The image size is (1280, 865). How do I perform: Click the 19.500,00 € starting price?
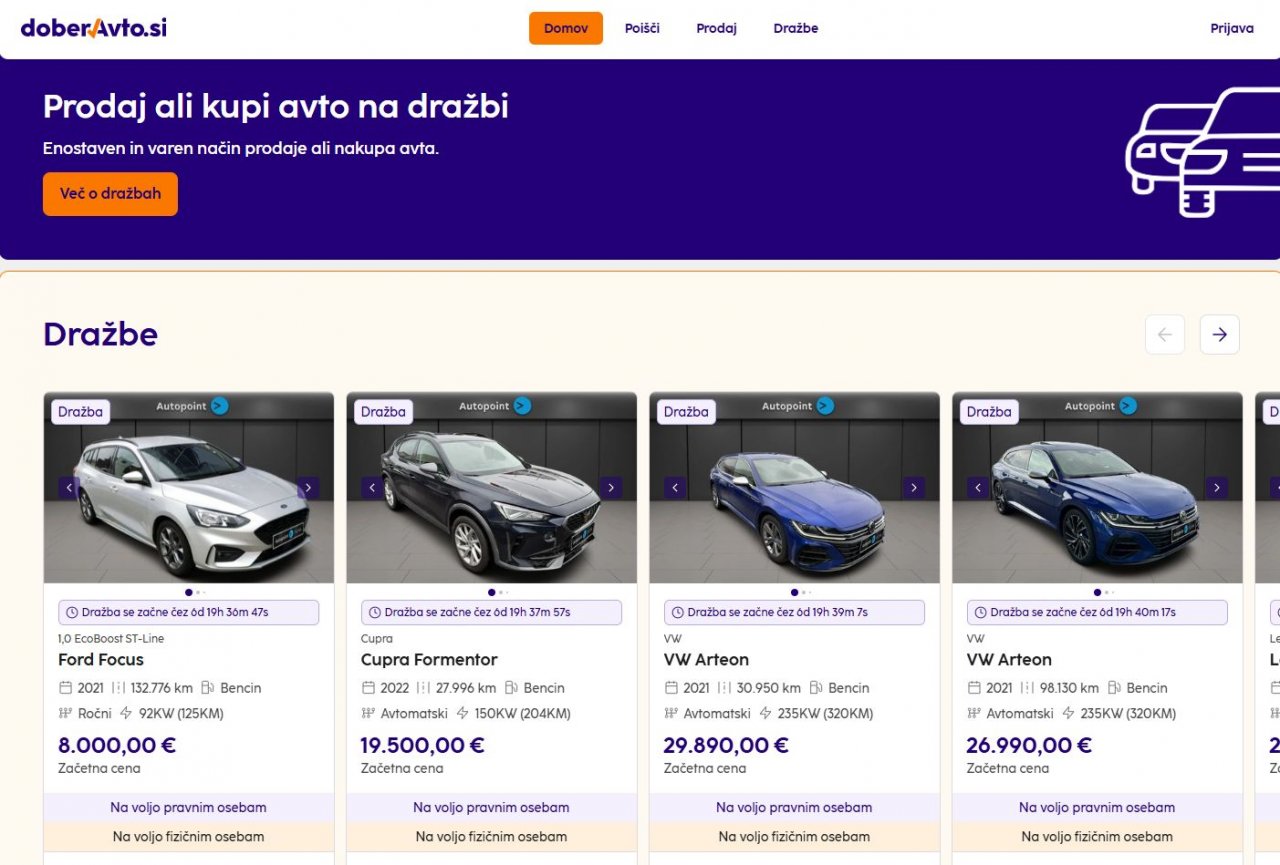(x=423, y=745)
